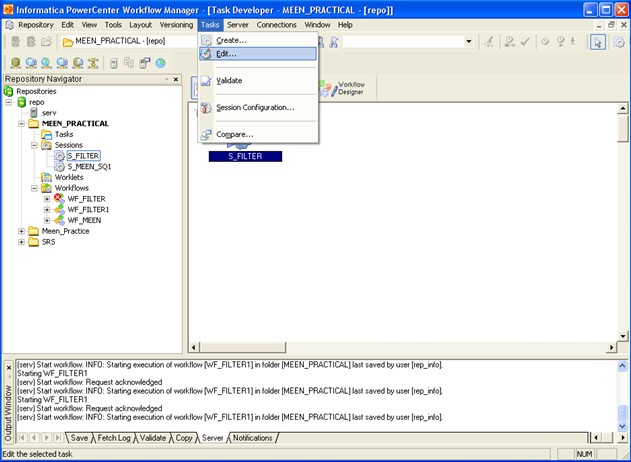Click the Session Configuration icon in menu
This screenshot has height=462, width=631.
206,107
